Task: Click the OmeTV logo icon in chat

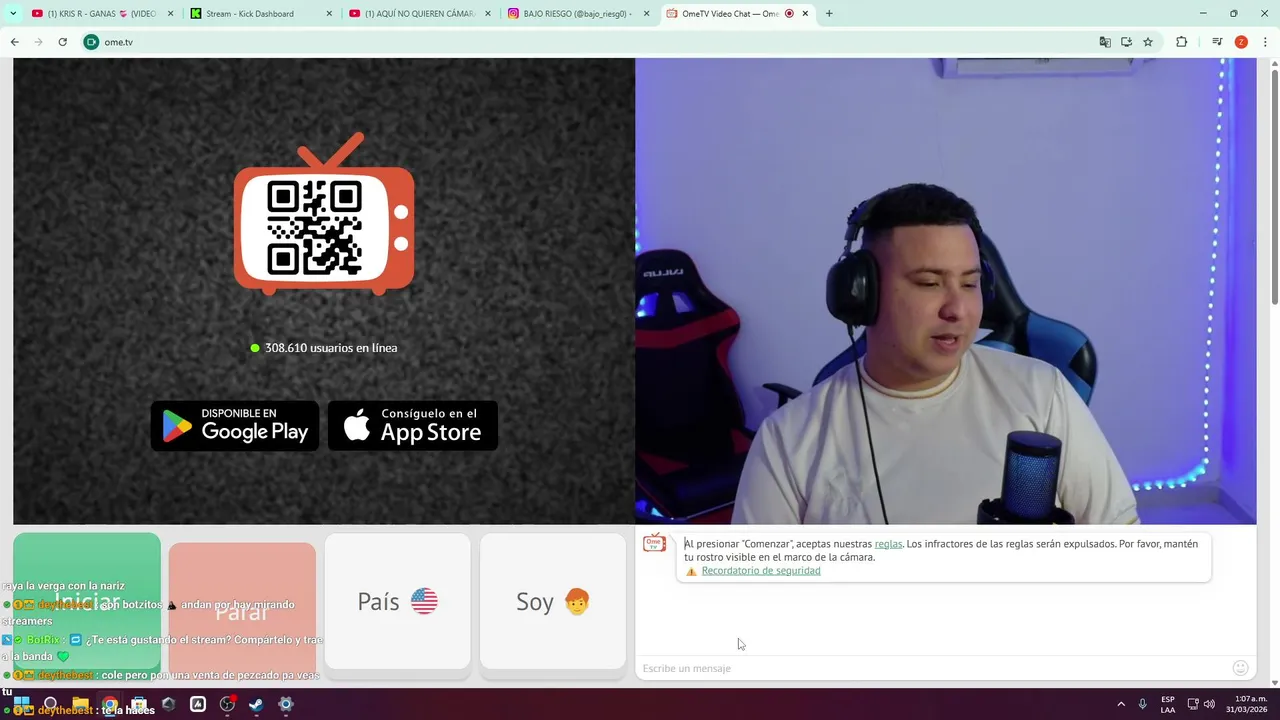Action: [655, 543]
